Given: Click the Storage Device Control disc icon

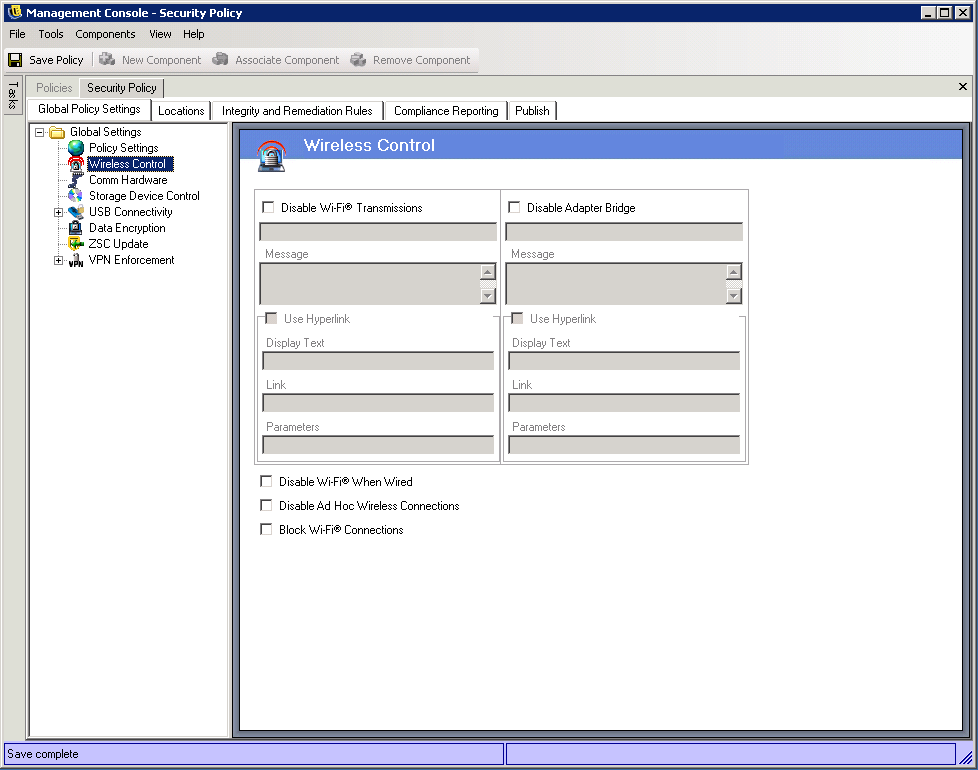Looking at the screenshot, I should pyautogui.click(x=76, y=196).
